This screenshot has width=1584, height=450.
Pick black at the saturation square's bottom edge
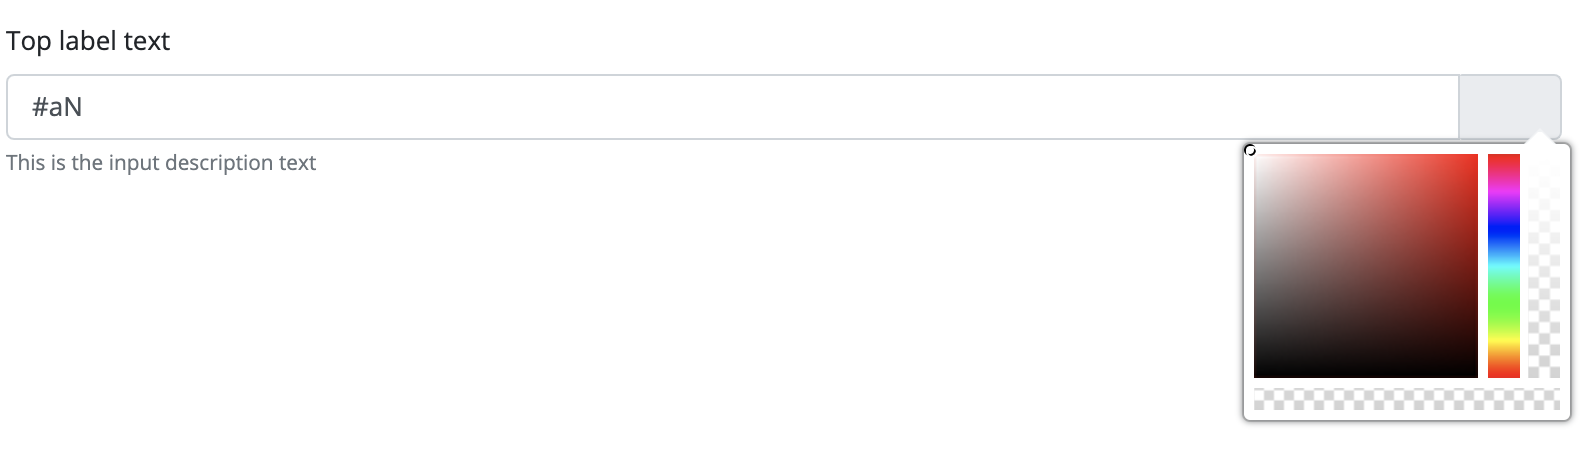click(x=1366, y=375)
